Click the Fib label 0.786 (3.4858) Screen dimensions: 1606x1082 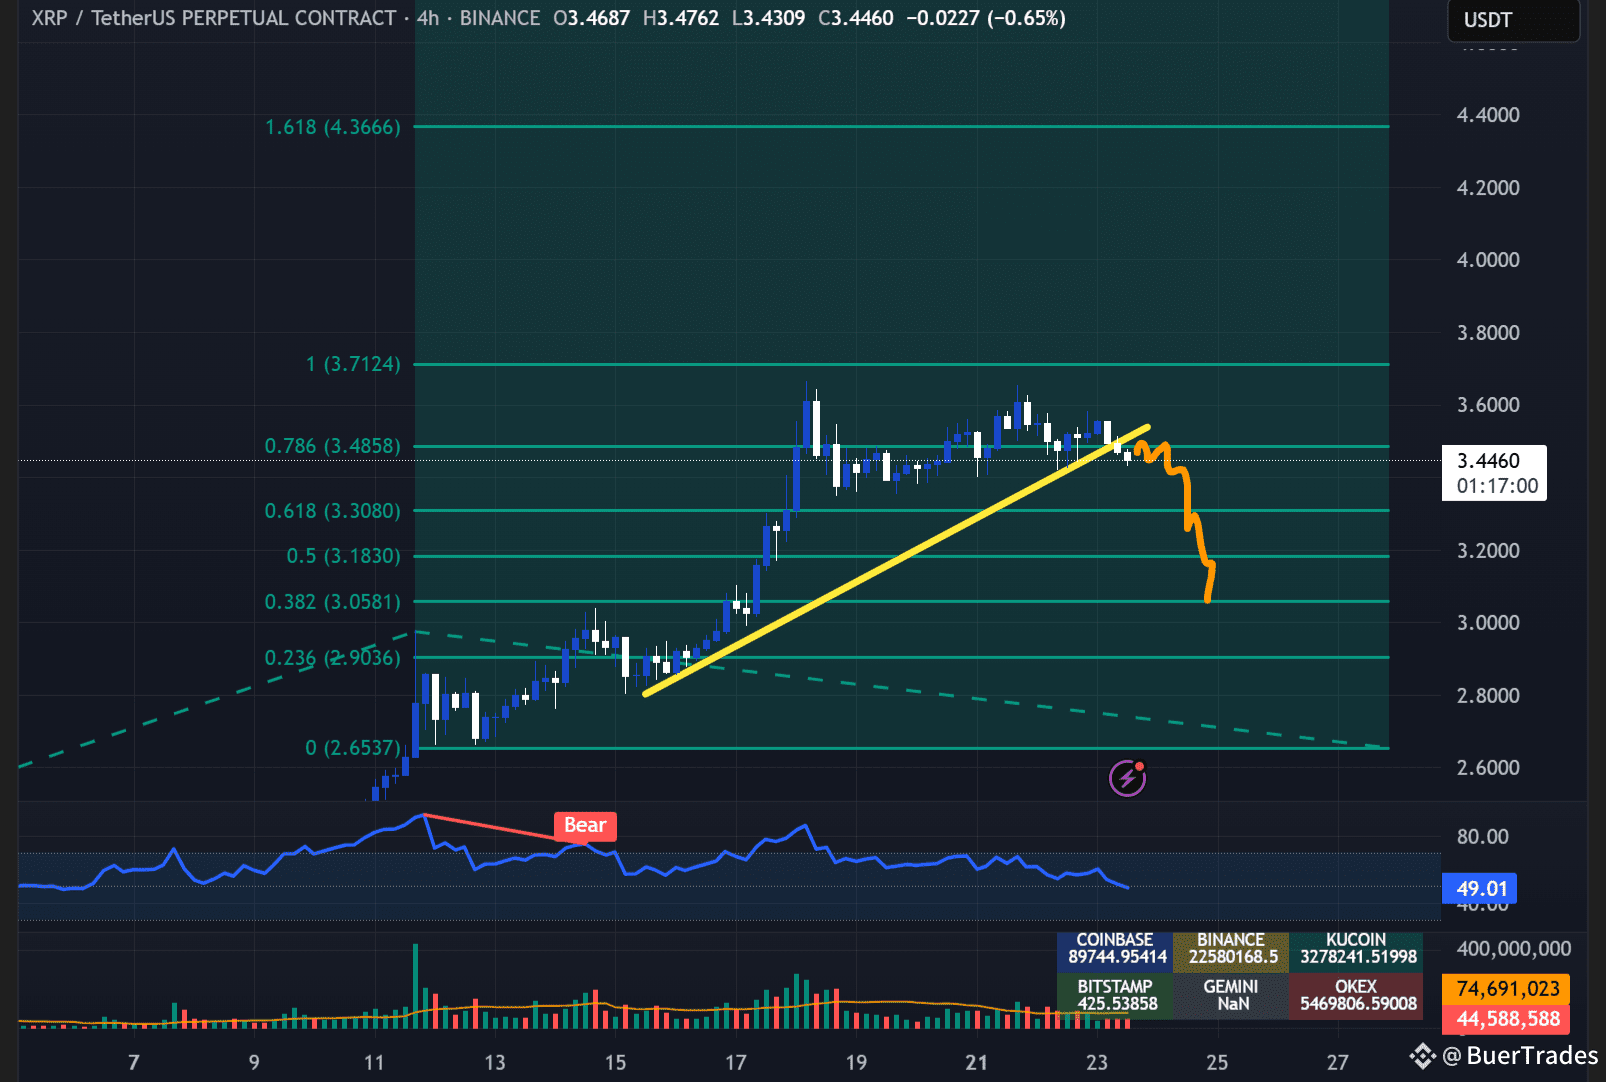tap(332, 446)
